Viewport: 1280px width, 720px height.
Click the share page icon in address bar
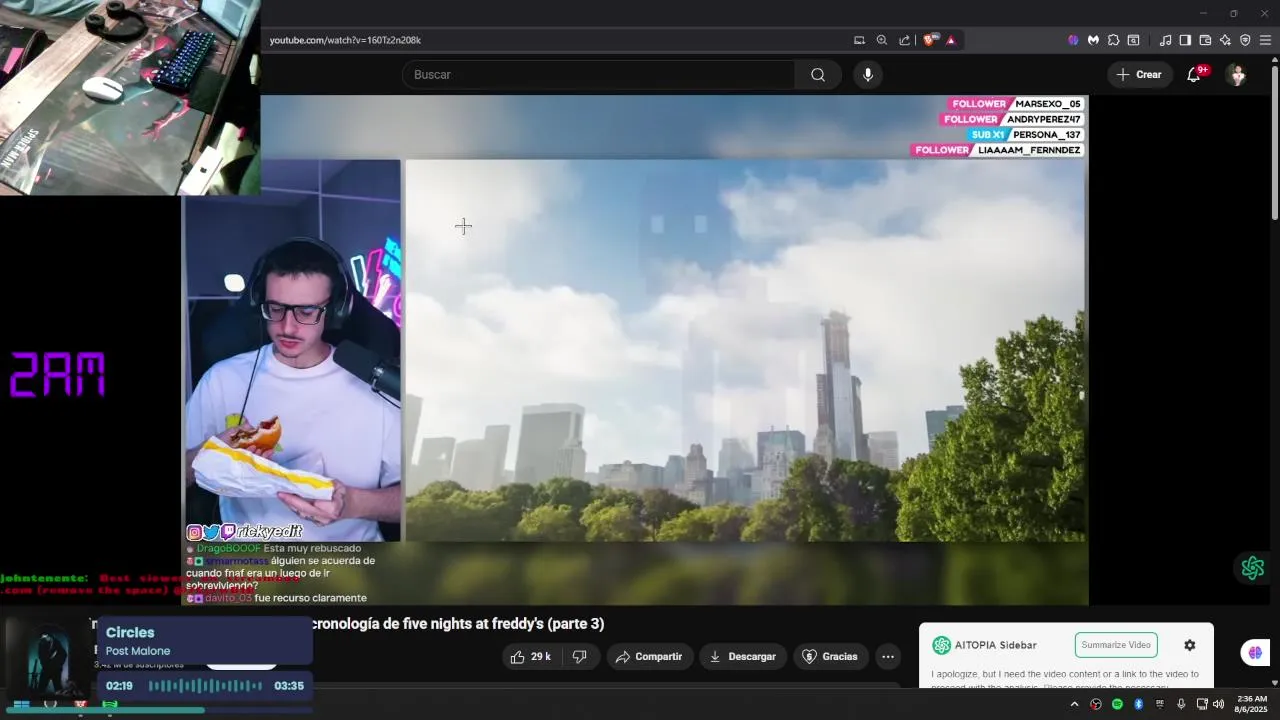tap(905, 40)
